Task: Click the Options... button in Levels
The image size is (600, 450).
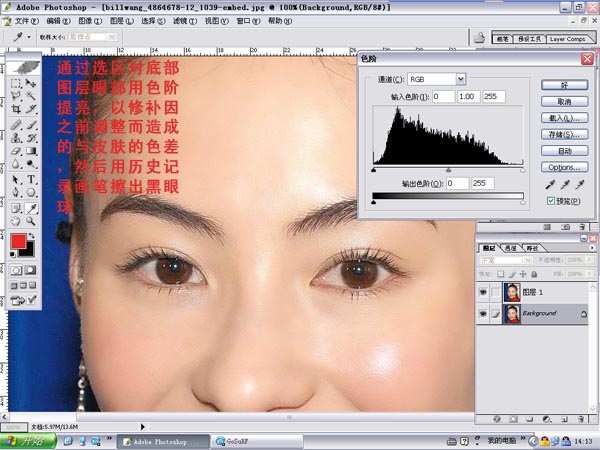Action: pyautogui.click(x=564, y=167)
